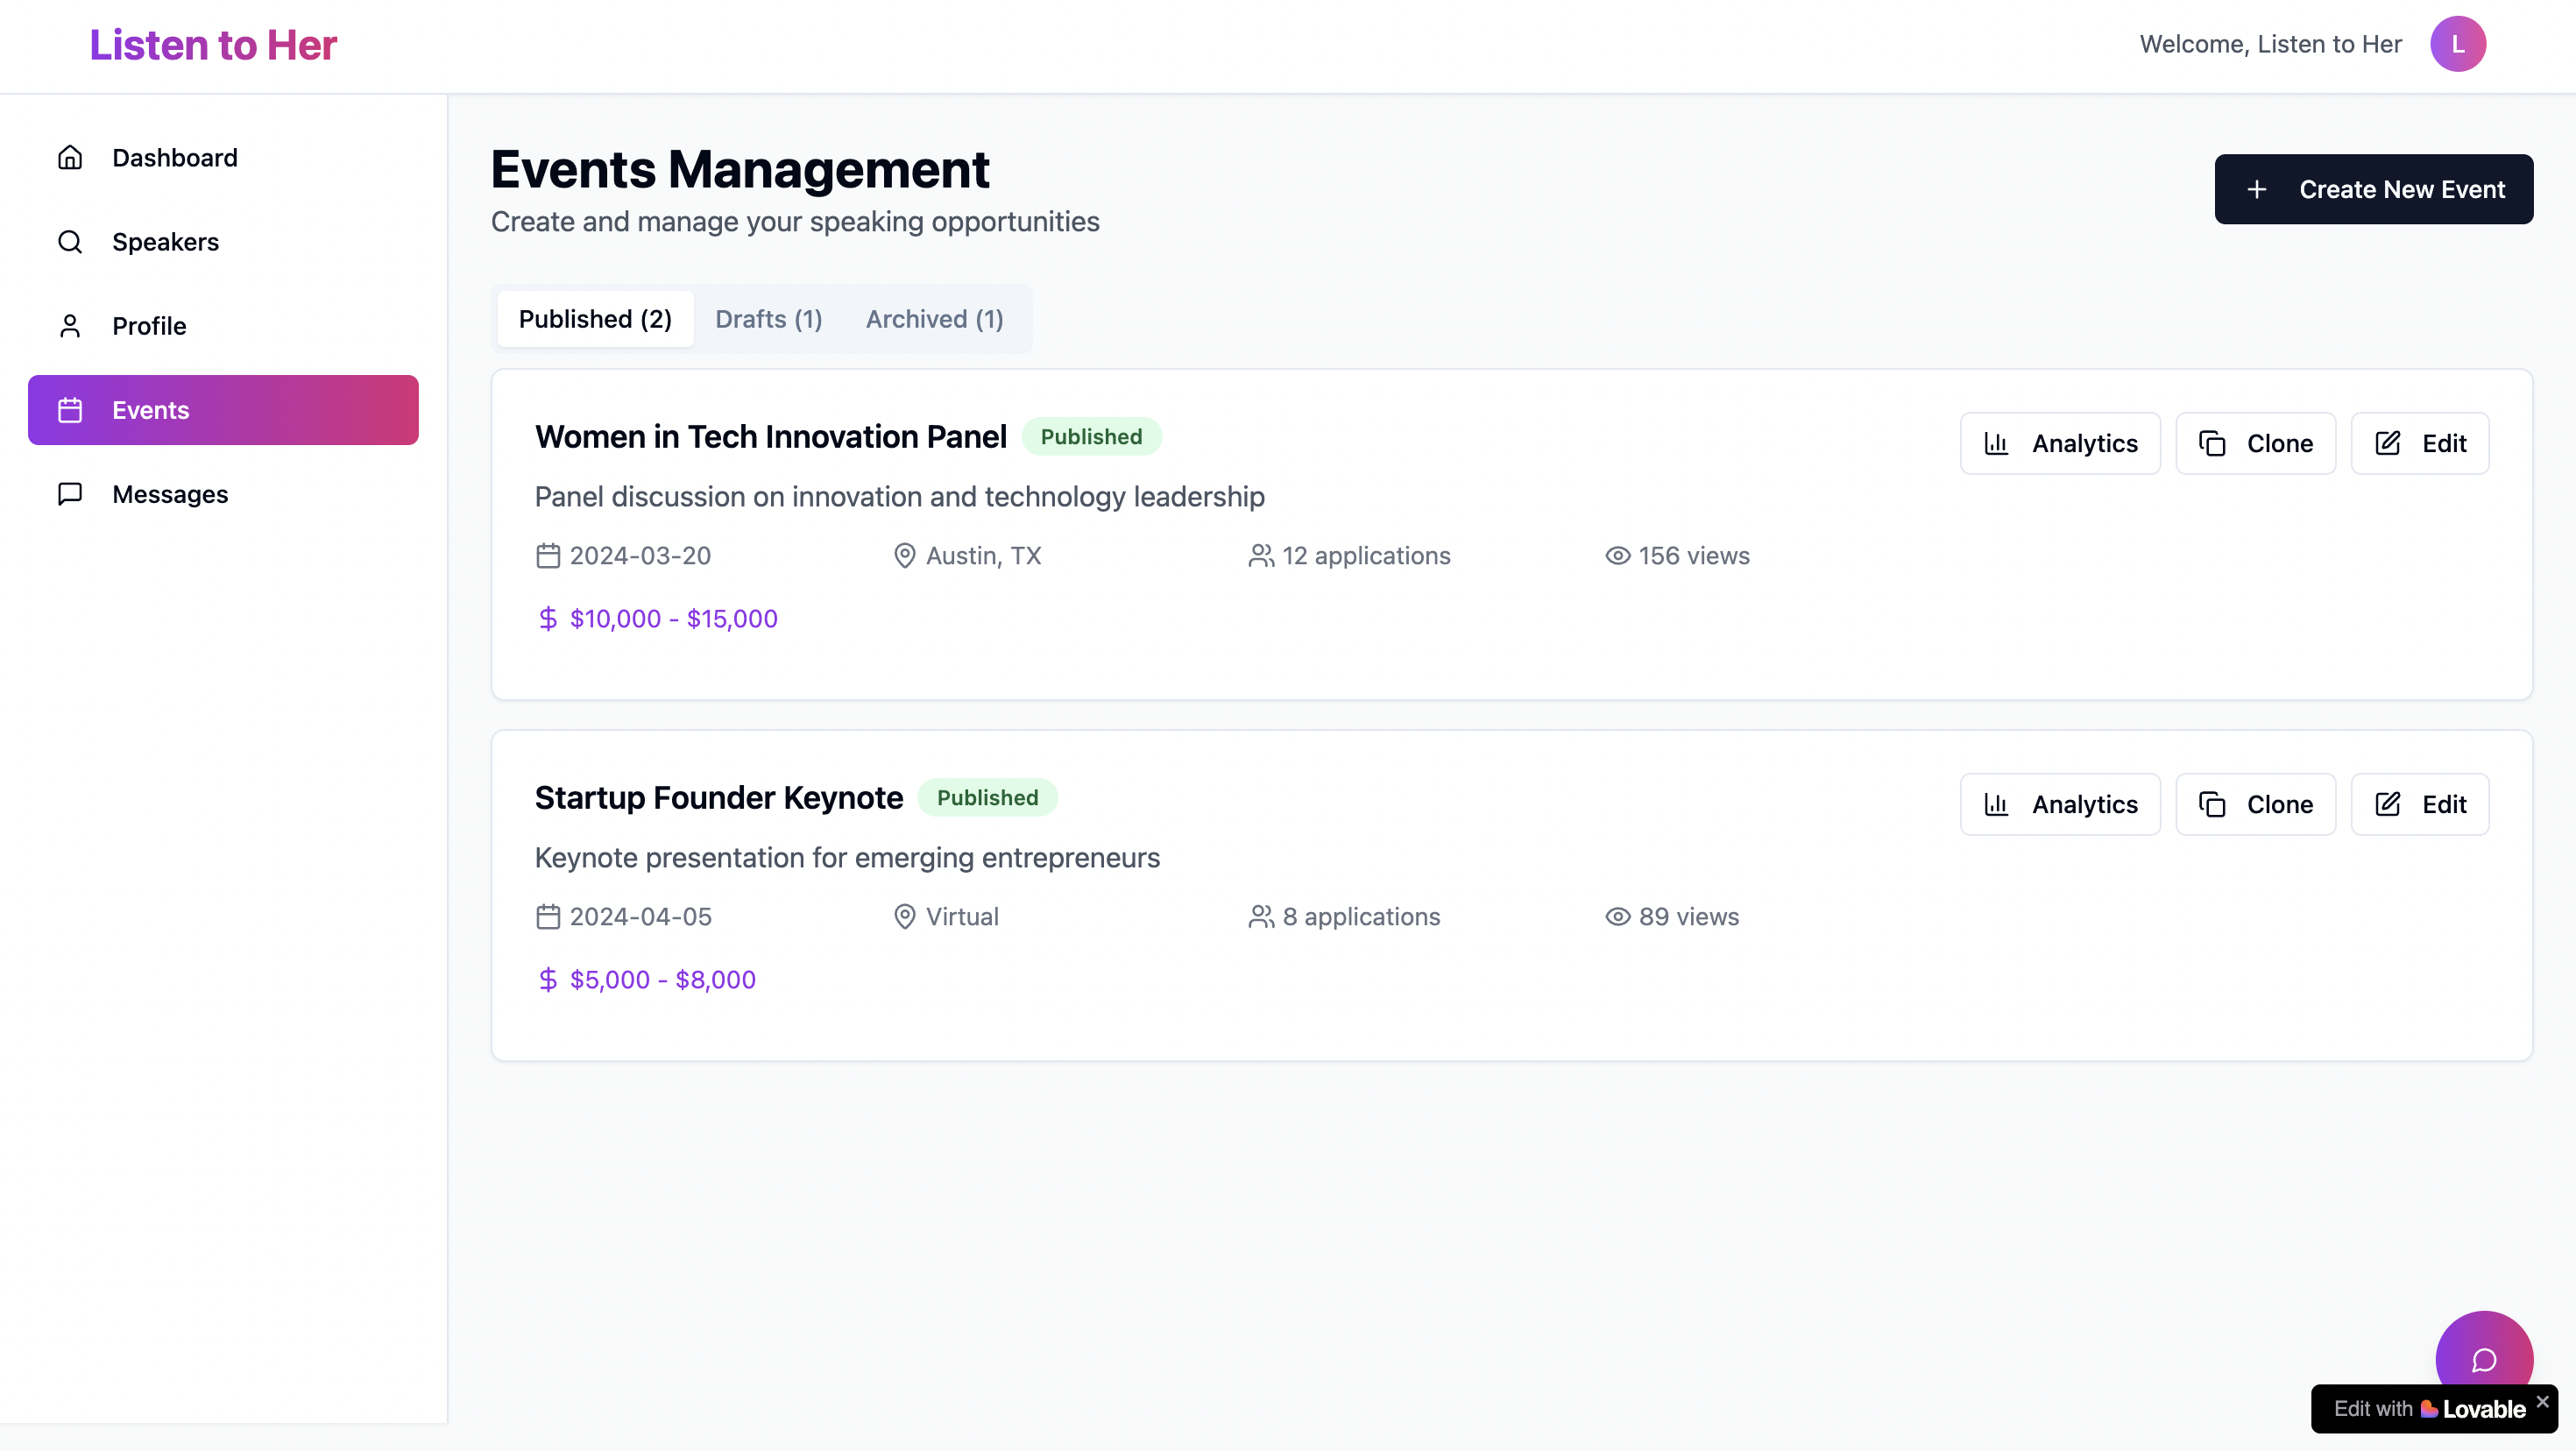
Task: Clone the Startup Founder Keynote event
Action: coord(2255,804)
